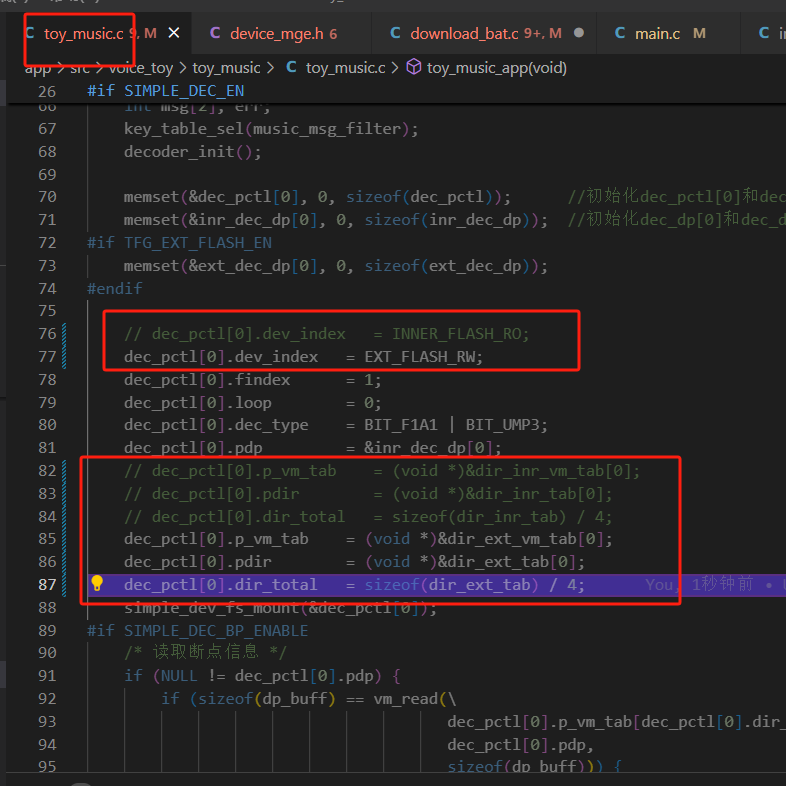The width and height of the screenshot is (786, 786).
Task: Click the comment '读取断点信息' on line 90
Action: 206,652
